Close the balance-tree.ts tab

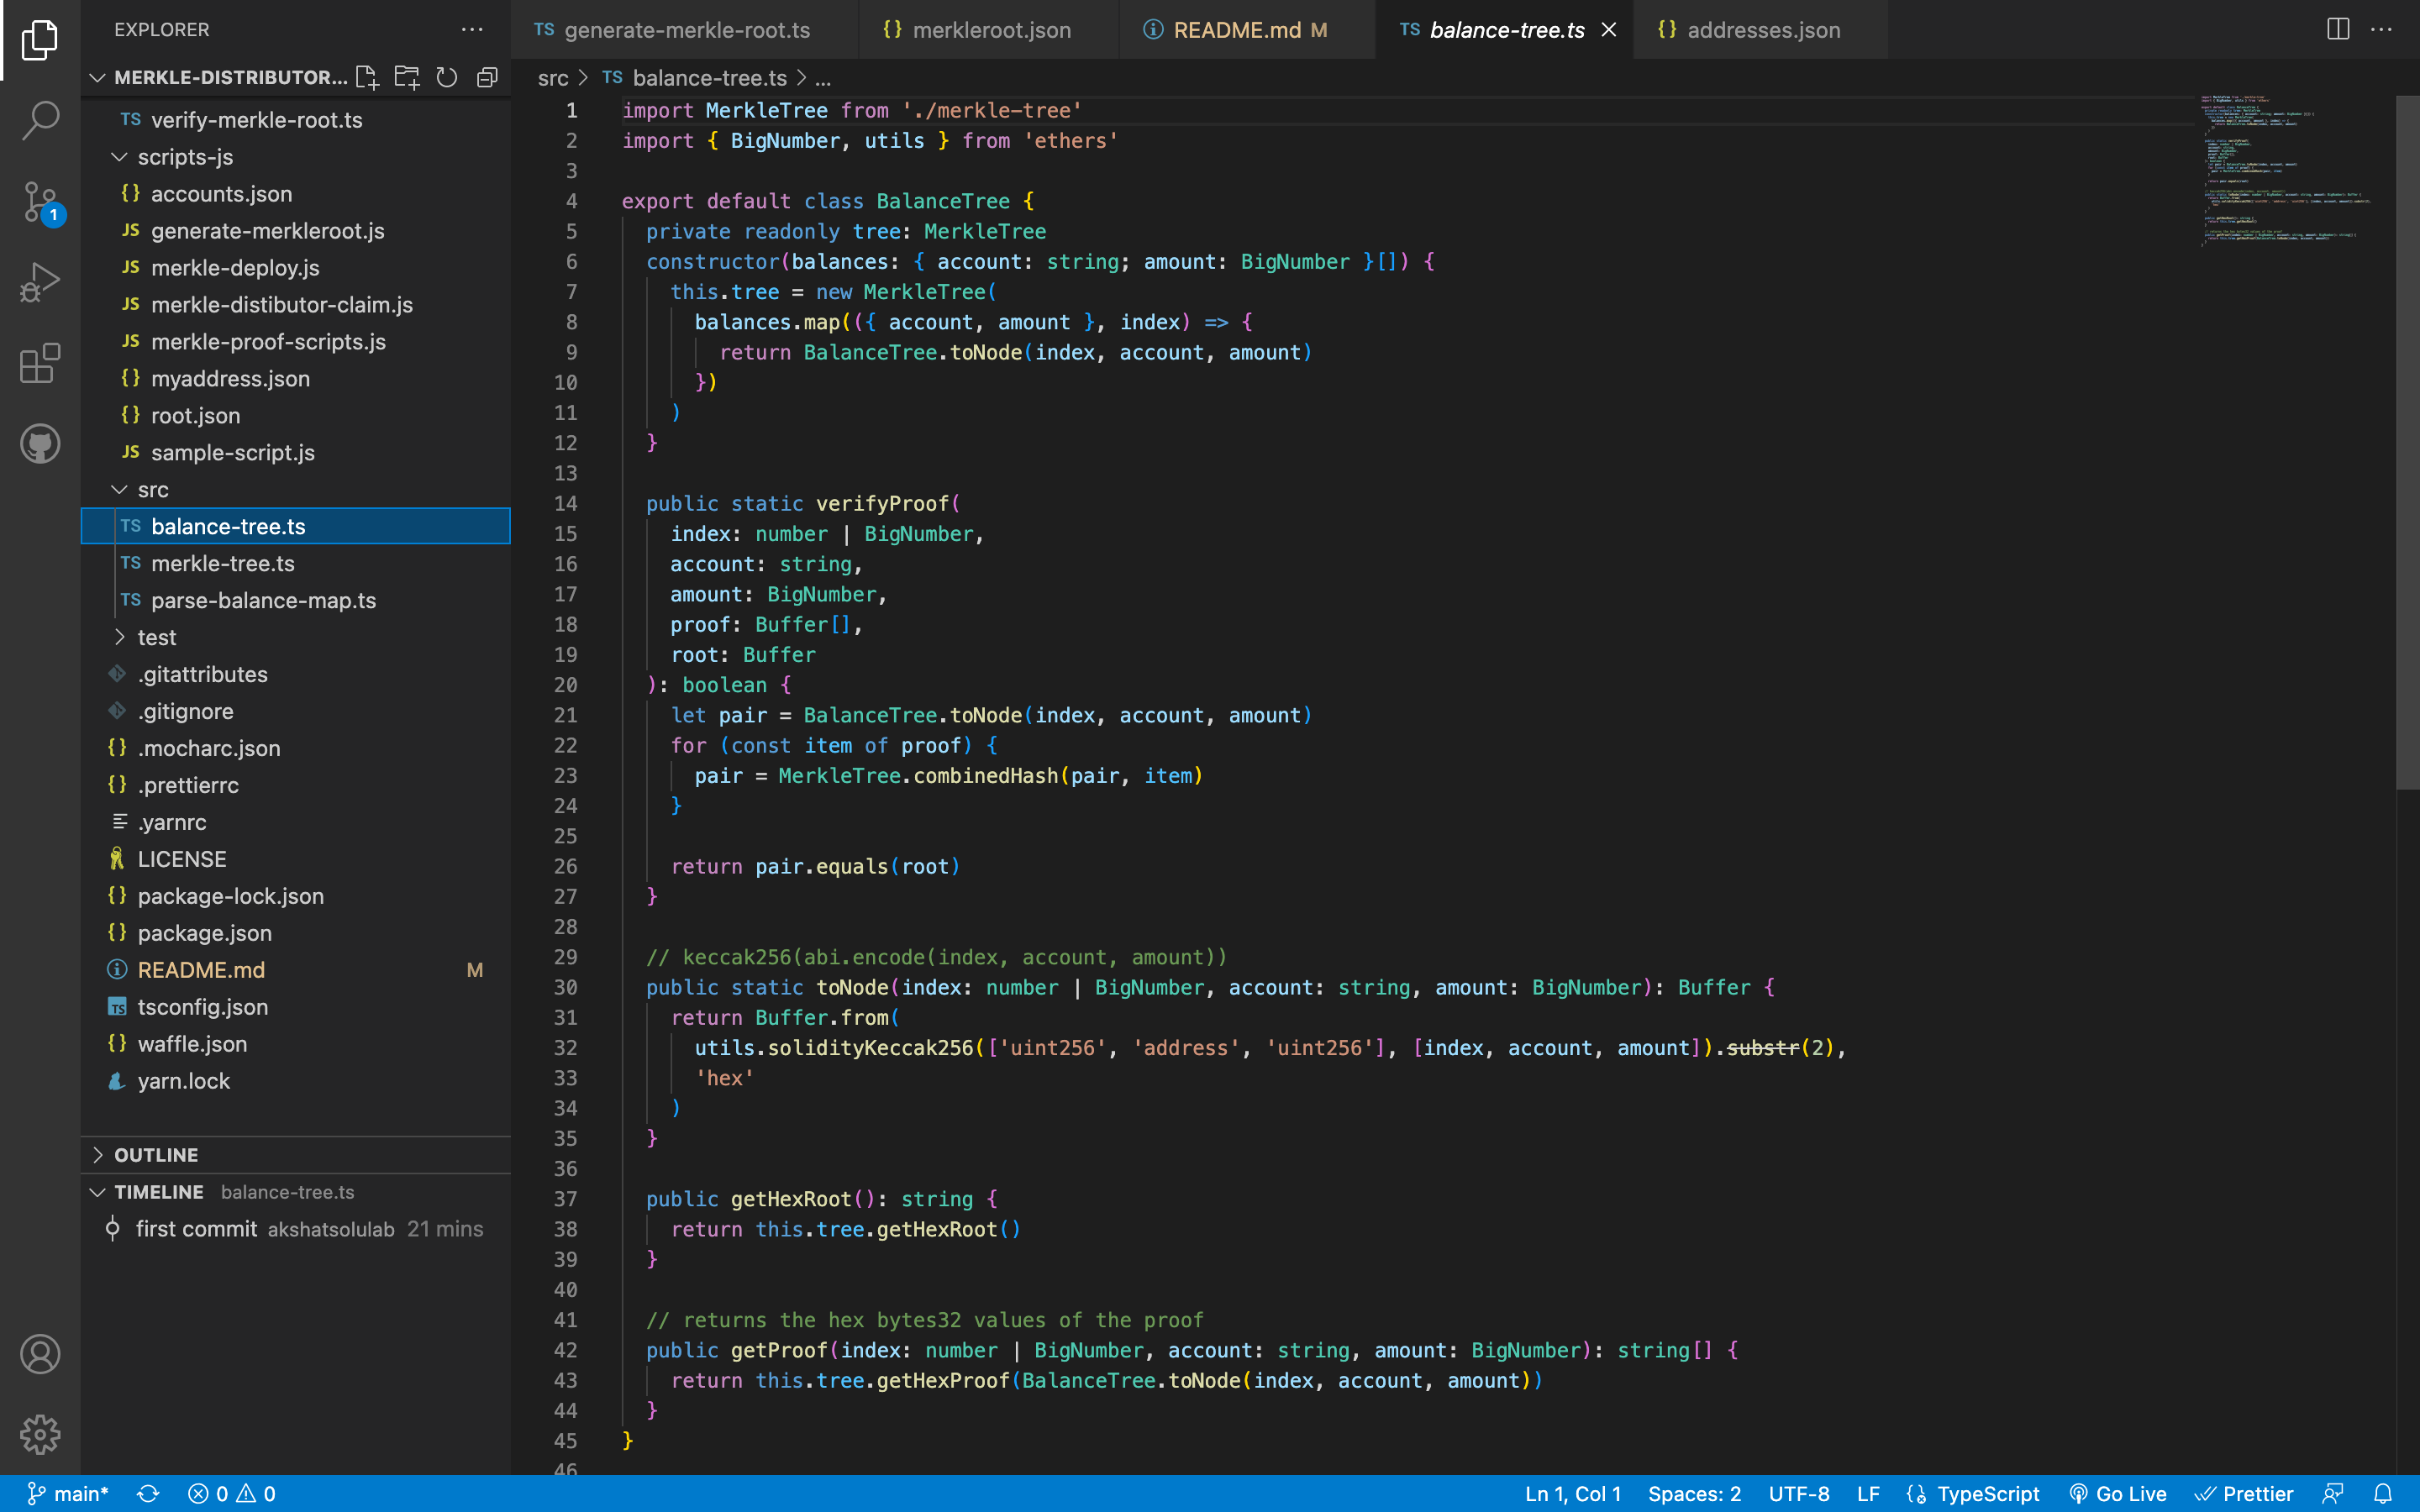pyautogui.click(x=1609, y=30)
